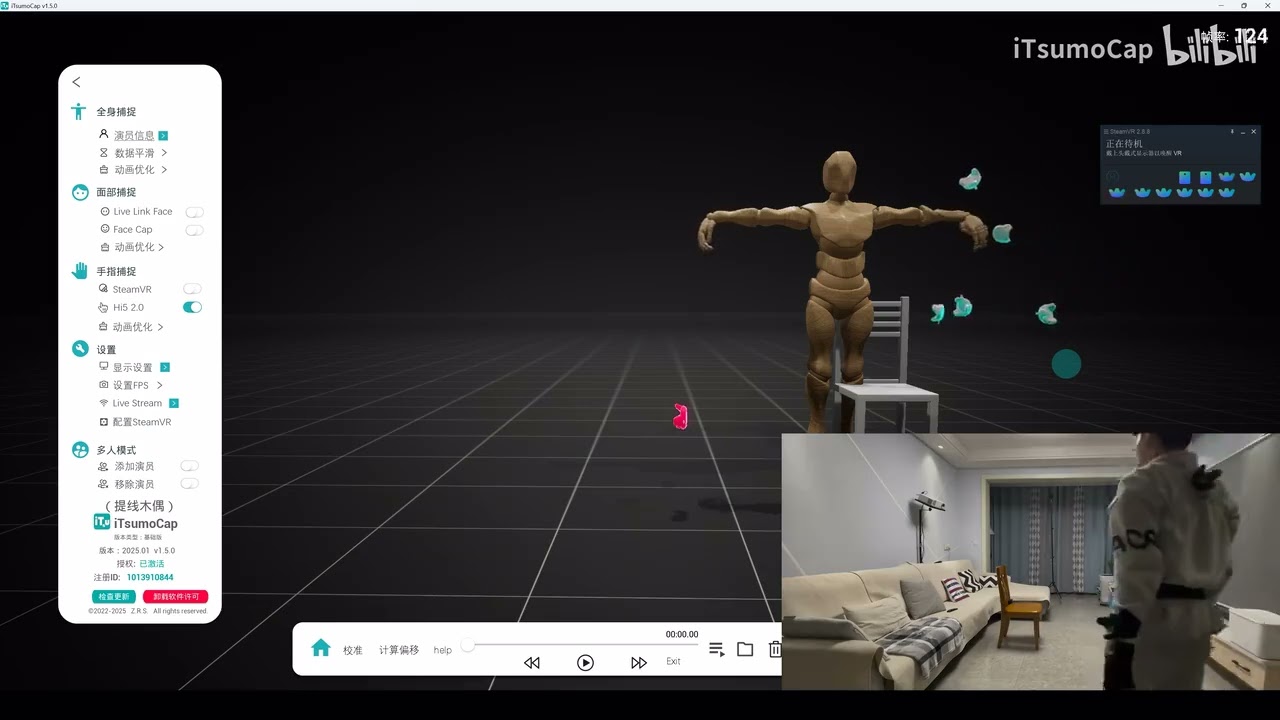Click the add-actor icon next to 添加演员
The width and height of the screenshot is (1280, 720).
[103, 466]
